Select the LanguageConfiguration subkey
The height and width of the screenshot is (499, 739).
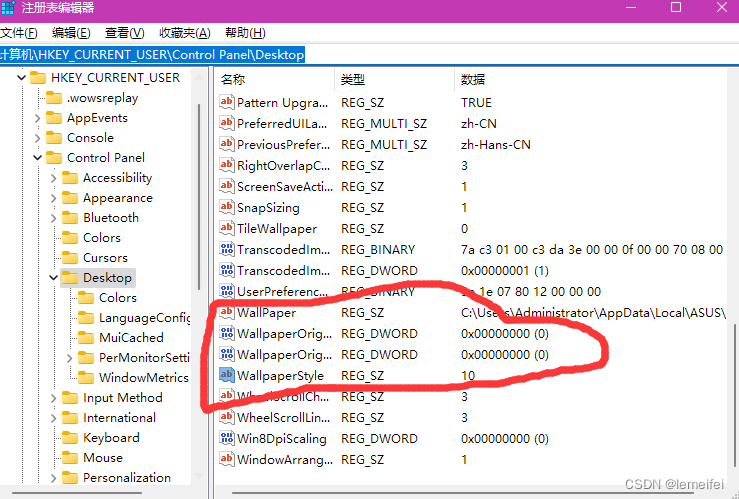(144, 318)
